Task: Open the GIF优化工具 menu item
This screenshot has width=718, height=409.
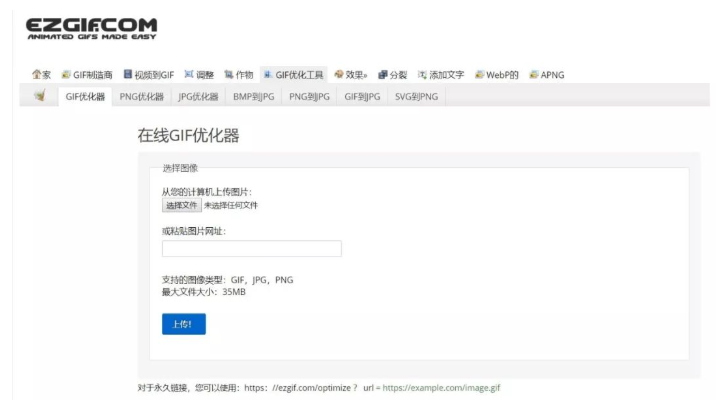Action: [294, 75]
